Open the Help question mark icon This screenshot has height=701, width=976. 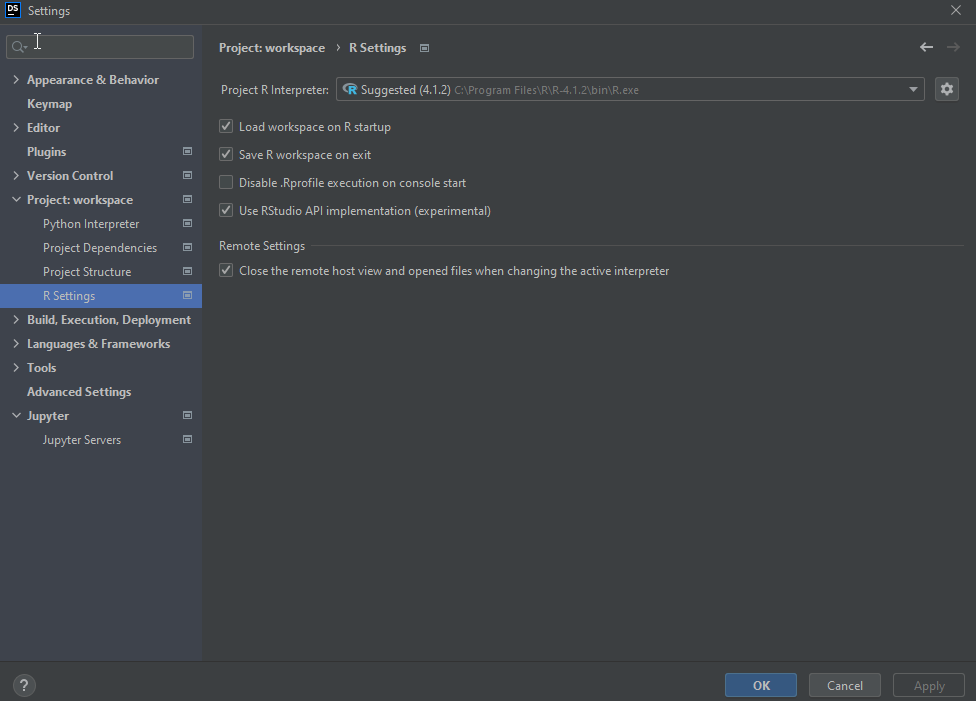click(23, 685)
